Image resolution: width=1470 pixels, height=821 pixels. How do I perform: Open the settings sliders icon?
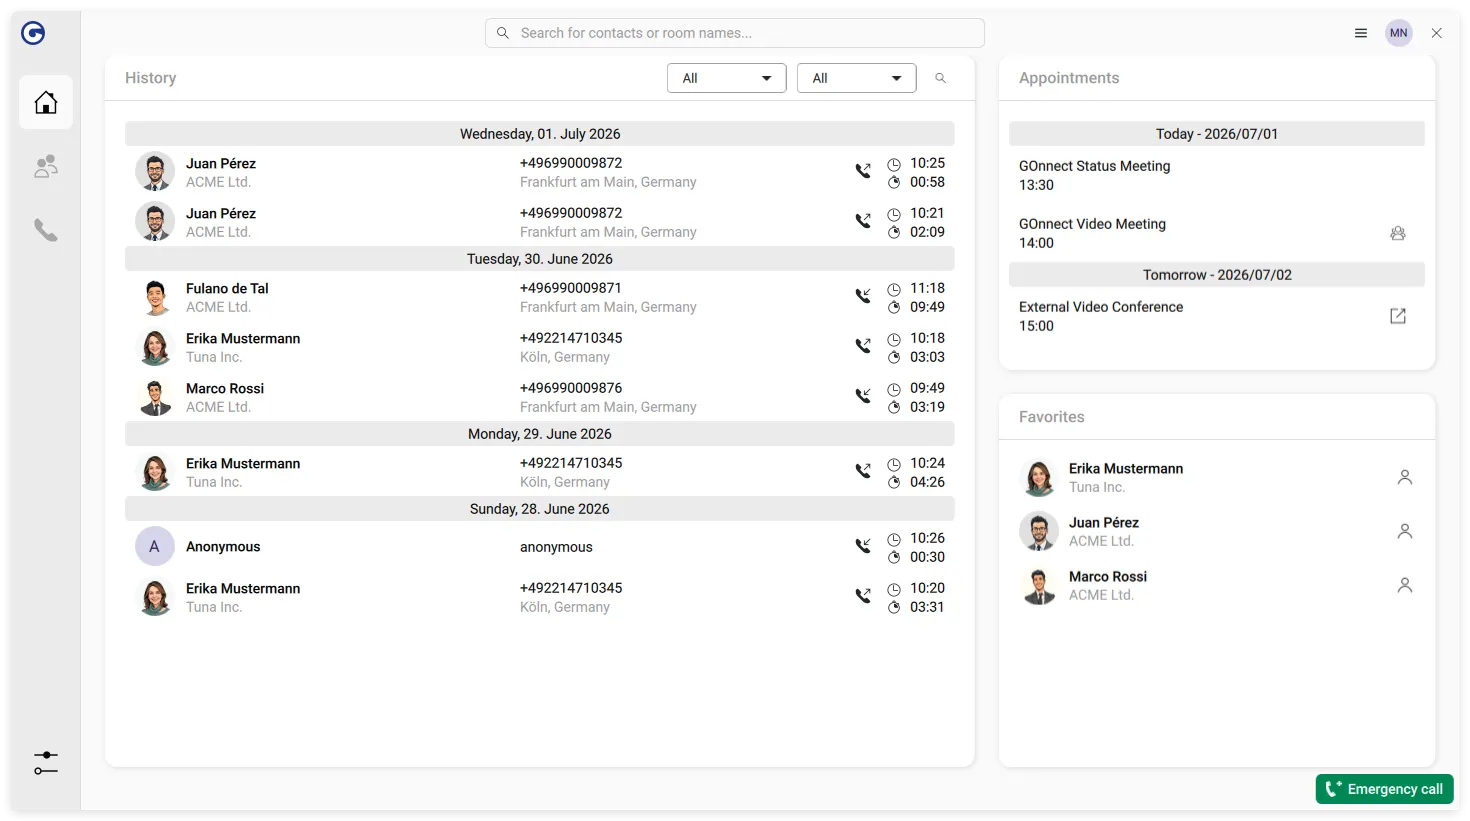coord(46,763)
